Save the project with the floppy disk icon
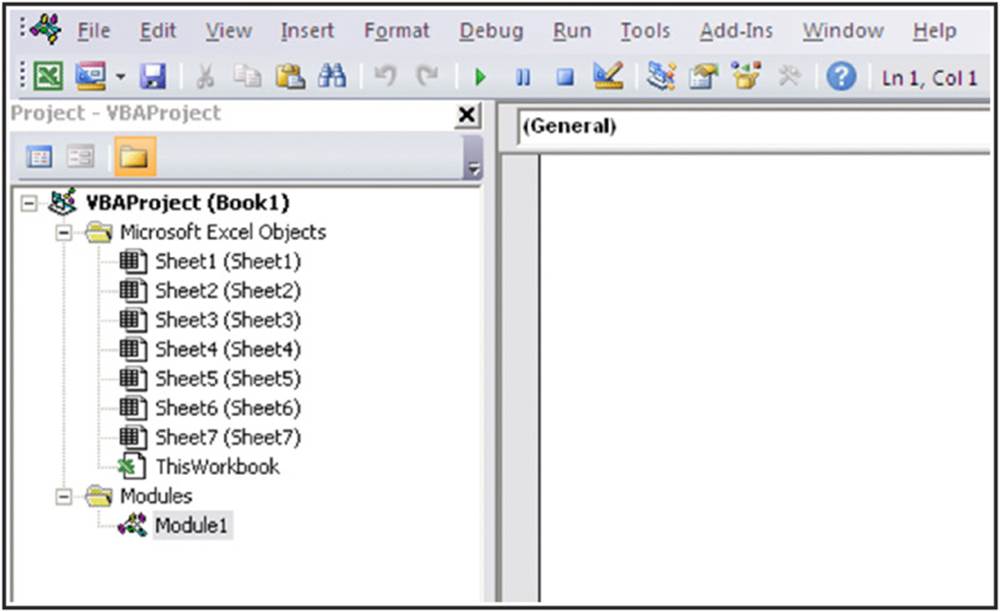This screenshot has width=1000, height=612. point(152,77)
